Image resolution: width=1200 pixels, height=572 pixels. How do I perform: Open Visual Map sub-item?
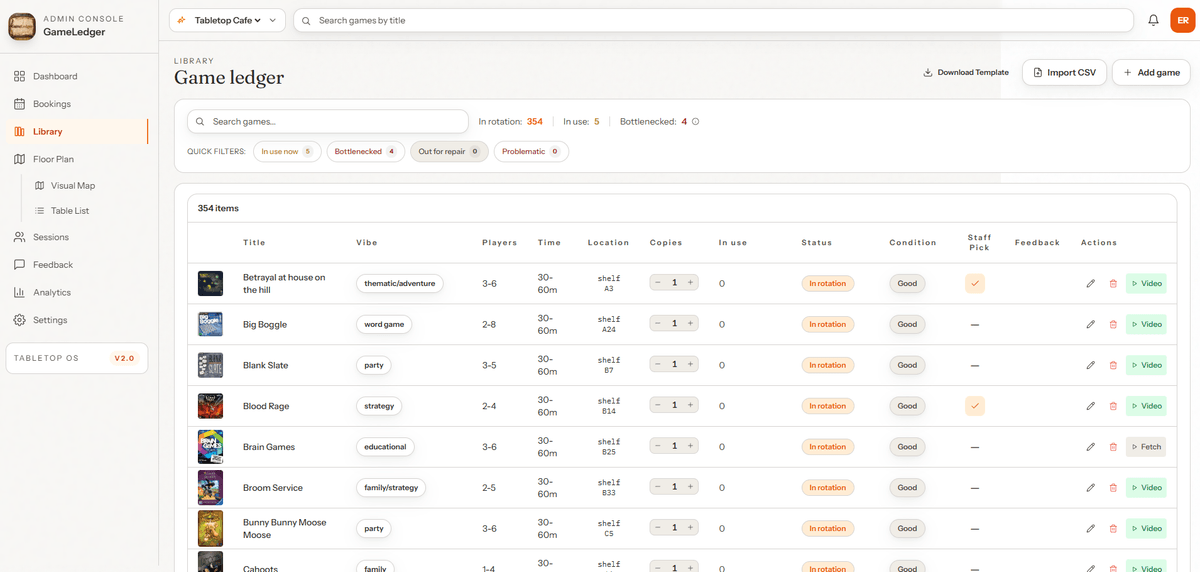tap(86, 186)
